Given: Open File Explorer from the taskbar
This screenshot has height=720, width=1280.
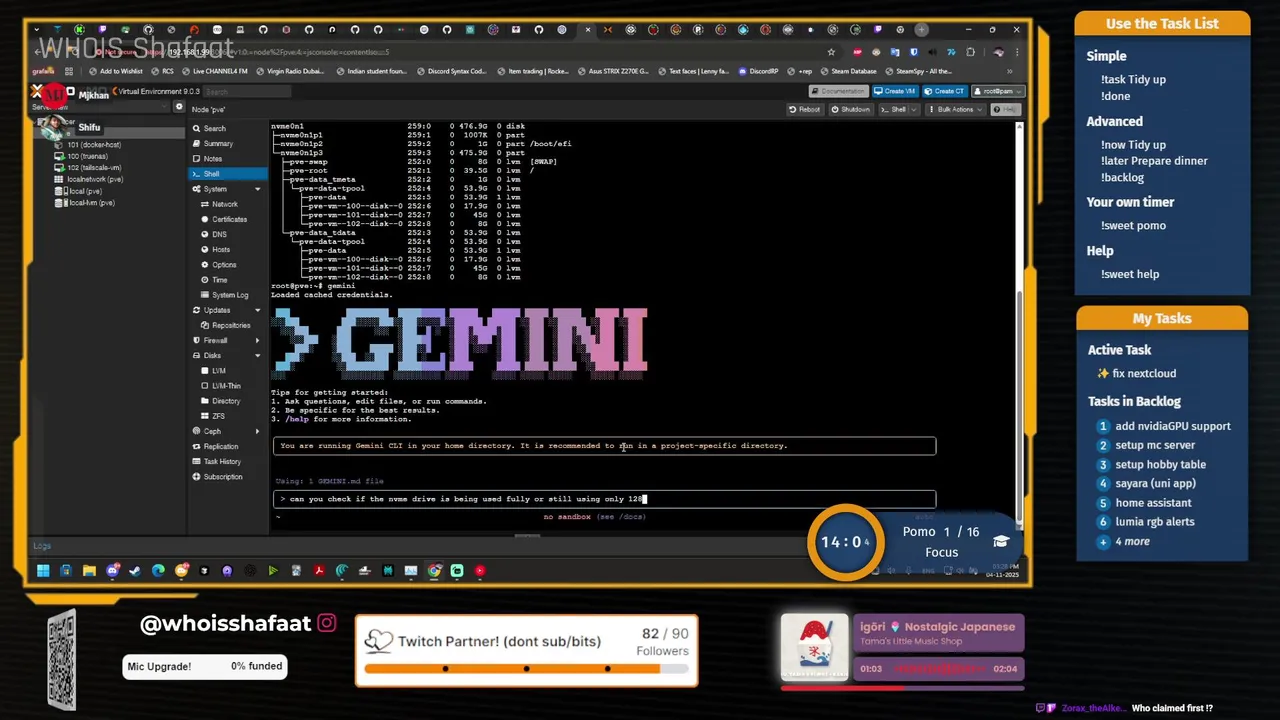Looking at the screenshot, I should 89,571.
